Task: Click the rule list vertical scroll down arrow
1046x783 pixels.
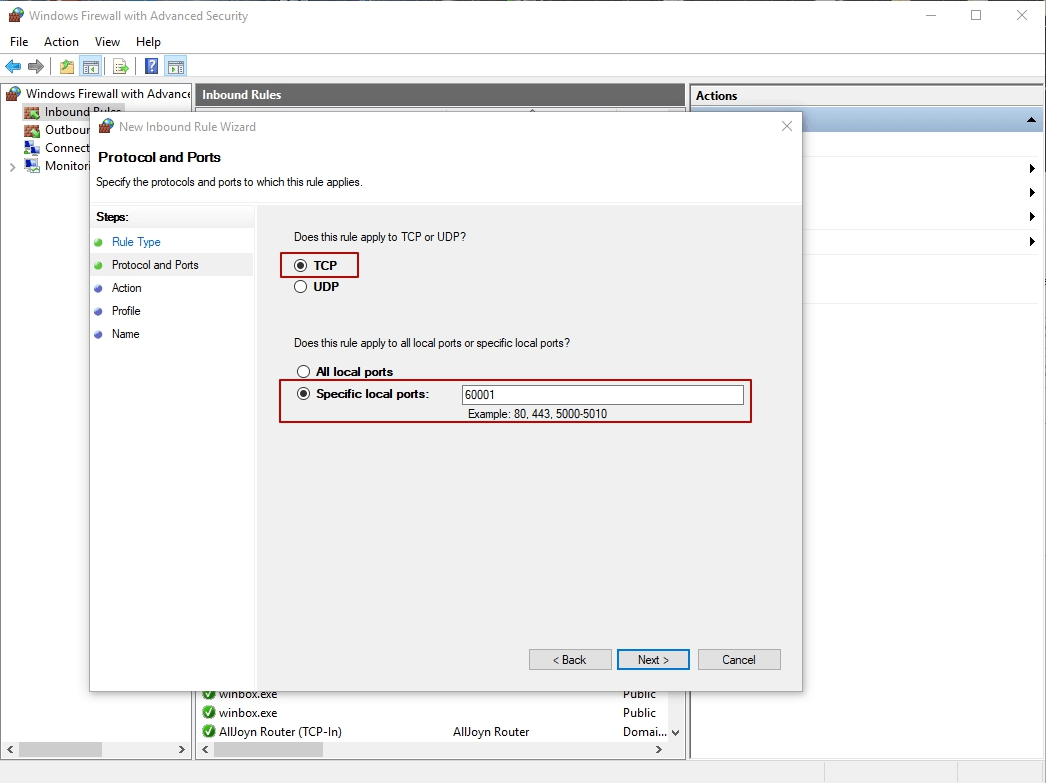Action: pos(675,732)
